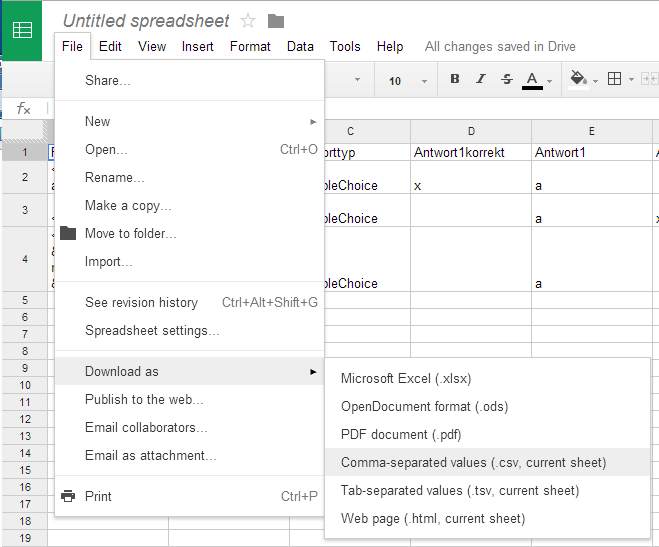Choose Import... from the menu
The image size is (659, 547).
[x=190, y=261]
